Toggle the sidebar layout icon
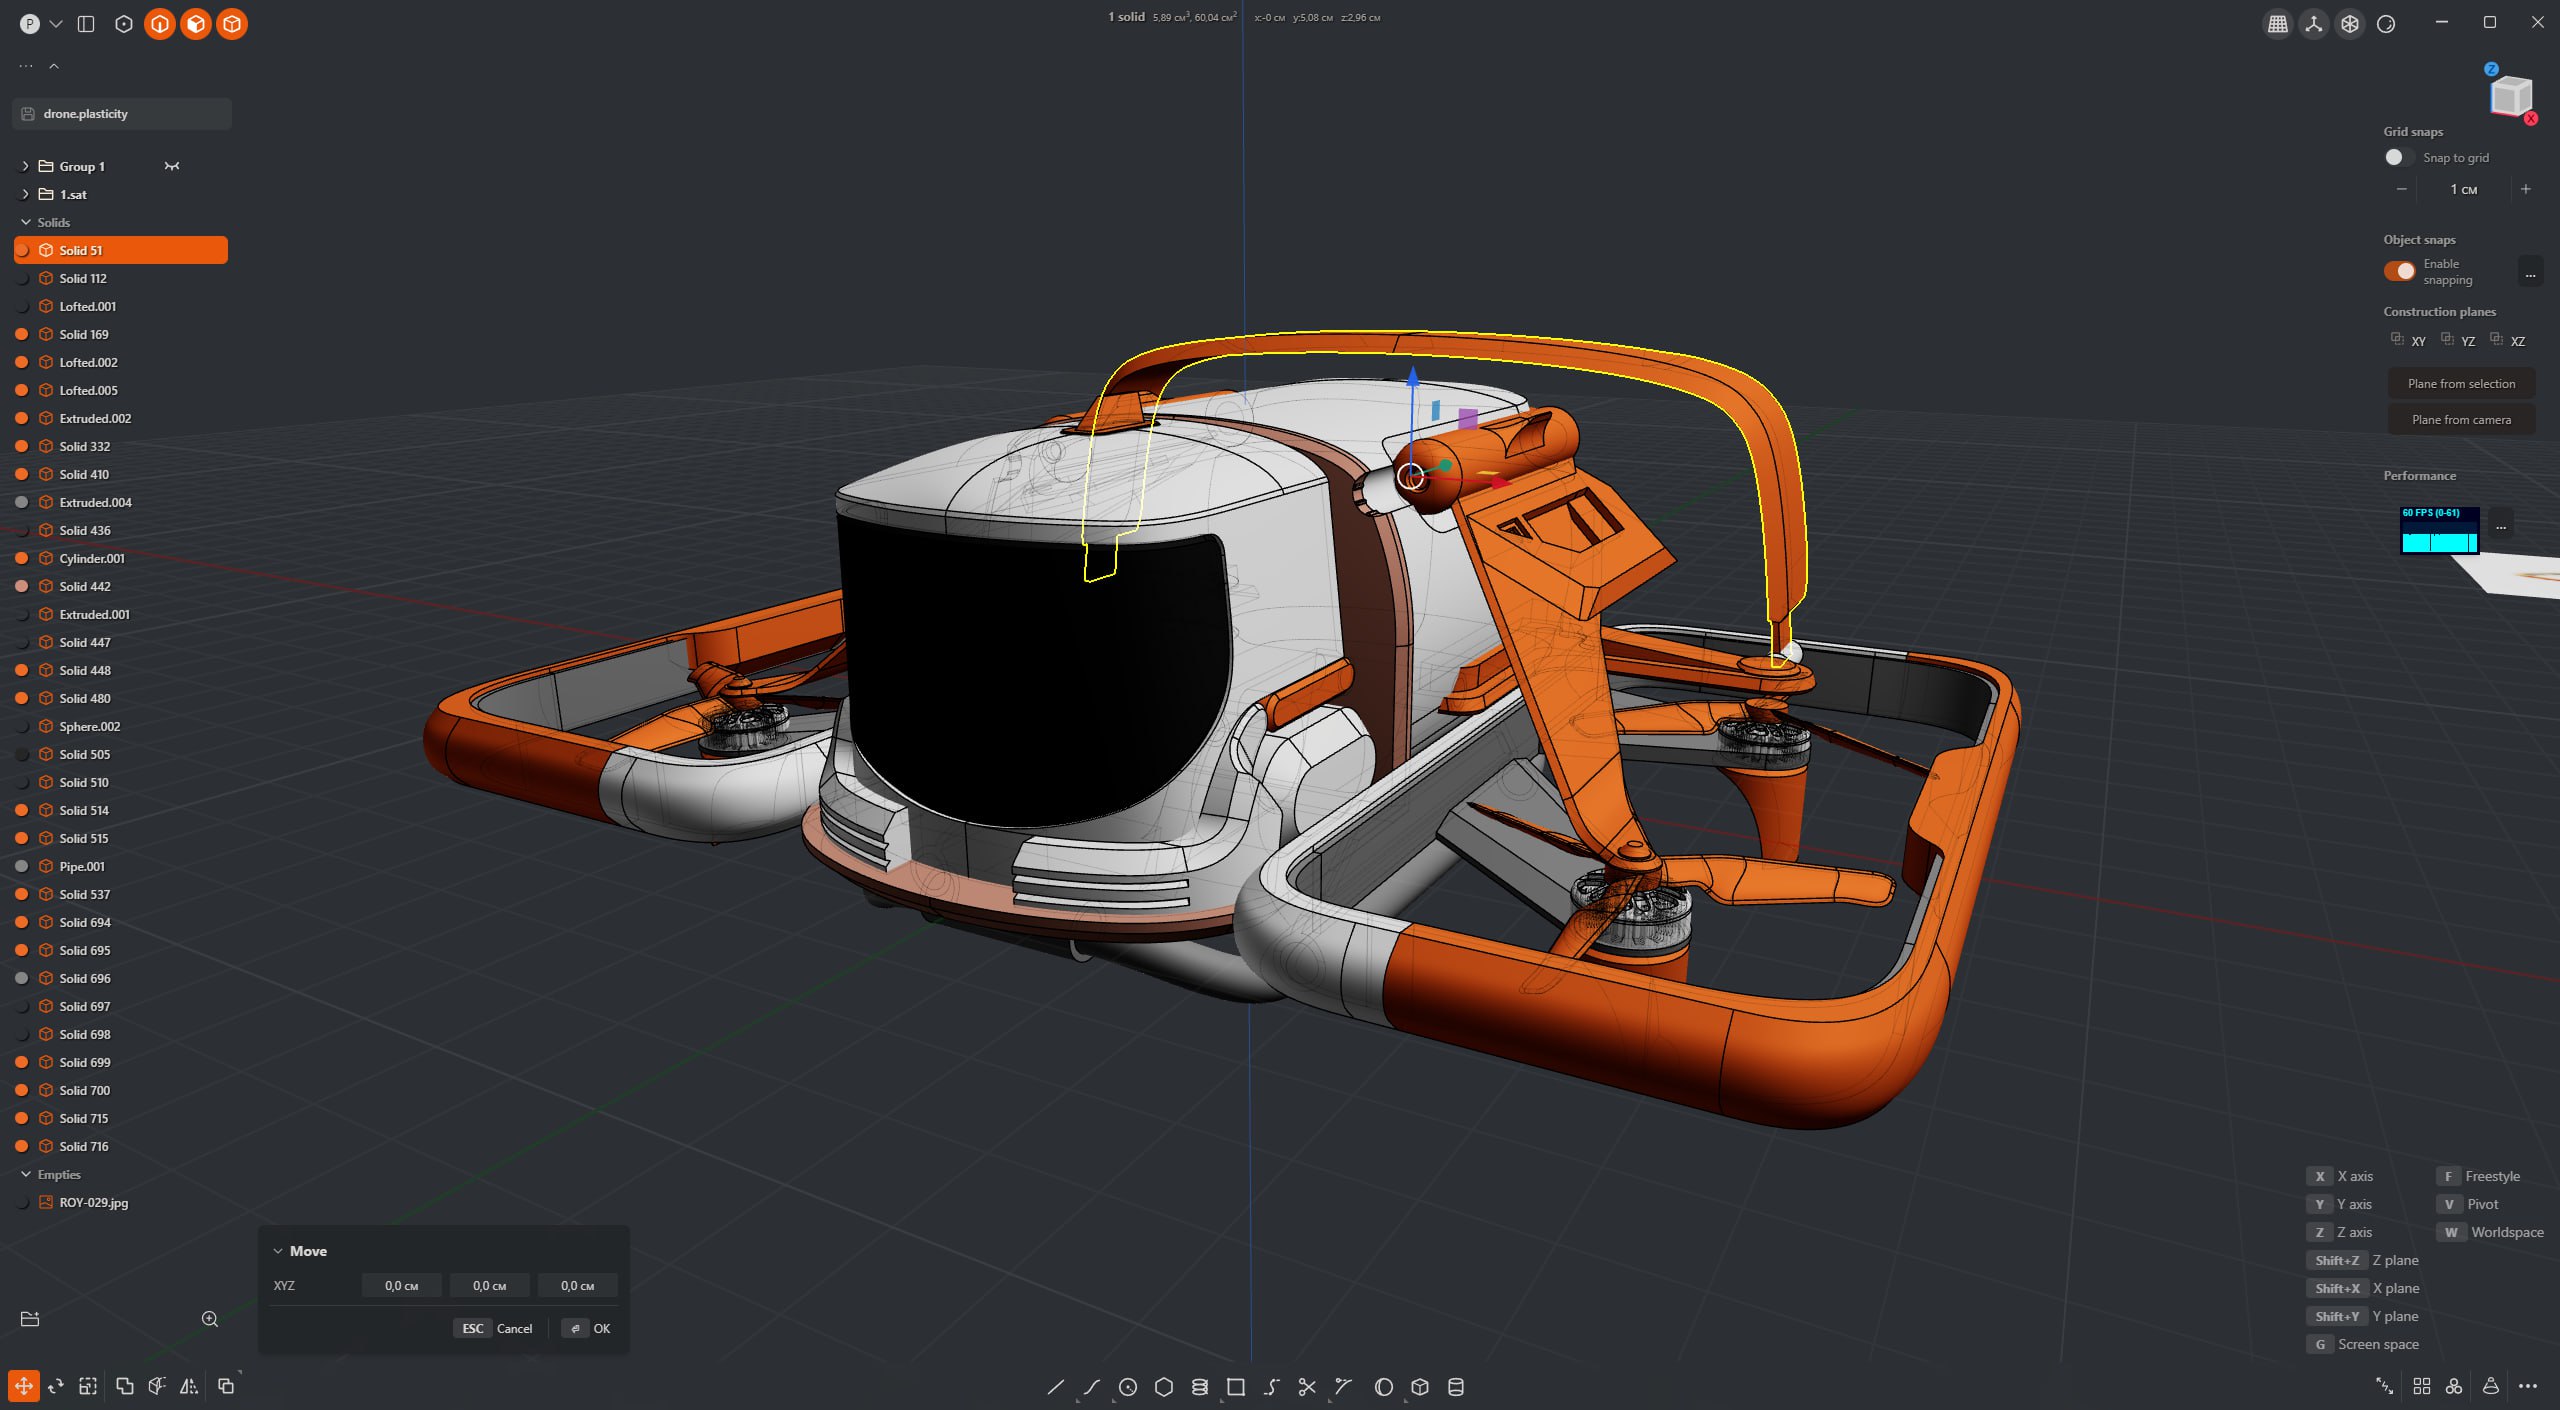The width and height of the screenshot is (2560, 1410). pyautogui.click(x=86, y=24)
